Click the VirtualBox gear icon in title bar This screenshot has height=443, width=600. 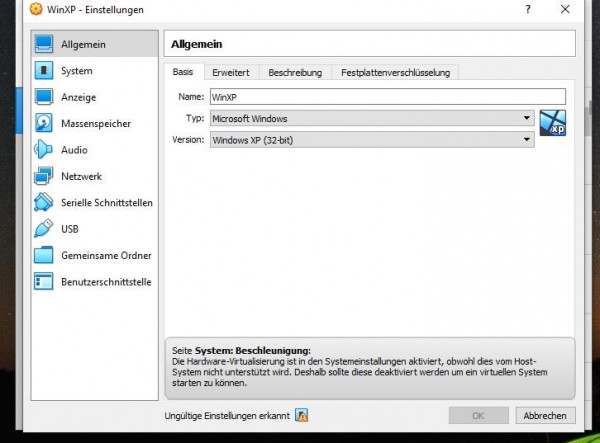[36, 9]
